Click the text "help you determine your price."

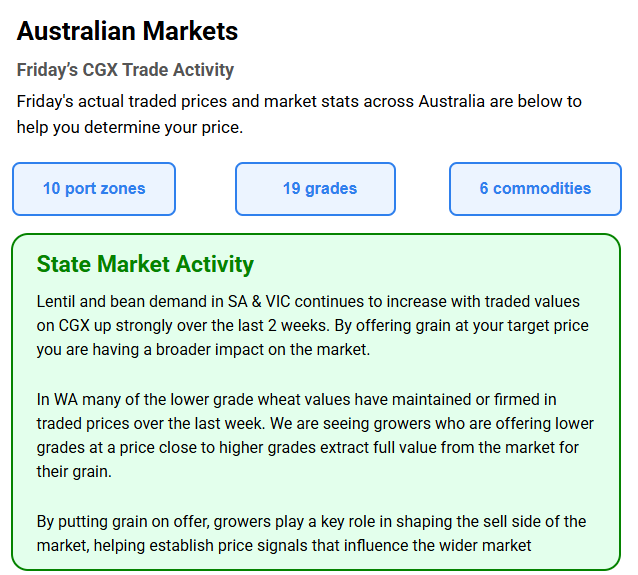[130, 127]
